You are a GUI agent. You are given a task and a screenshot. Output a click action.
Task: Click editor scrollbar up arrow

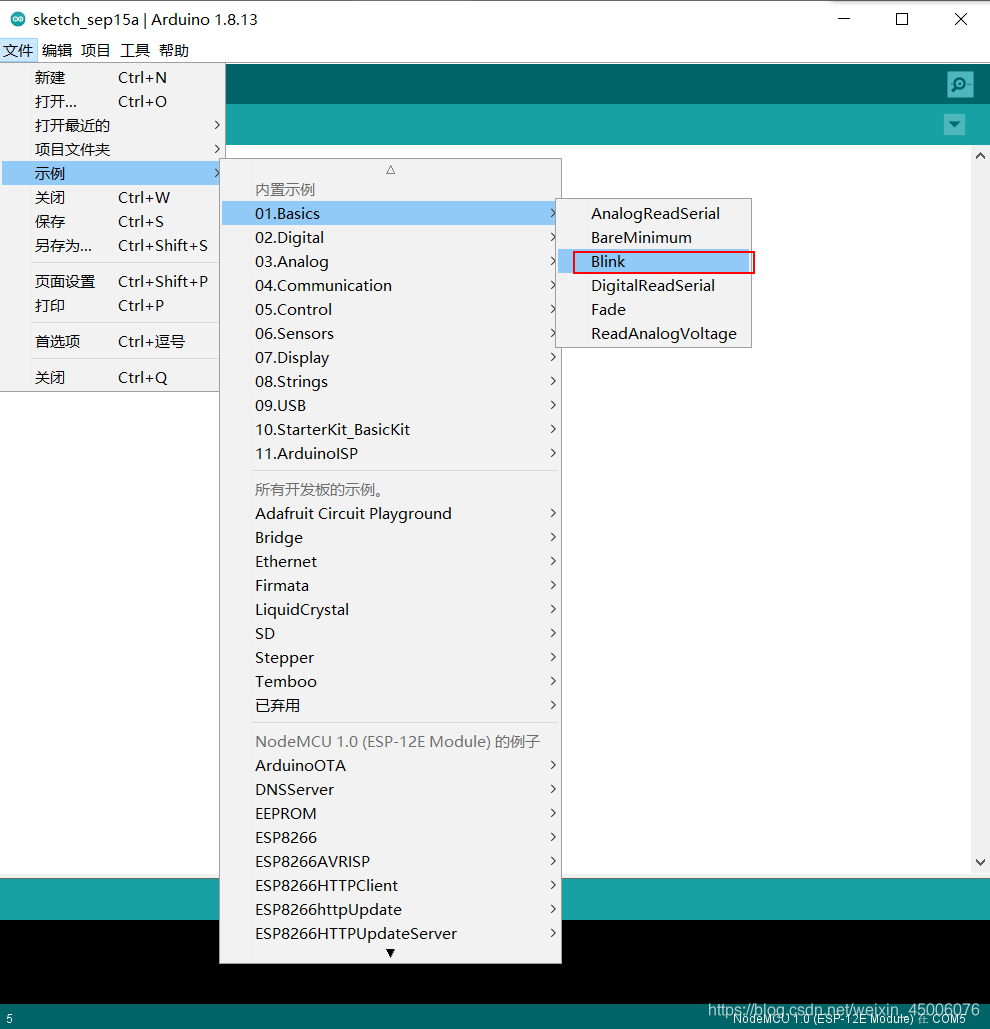point(980,156)
